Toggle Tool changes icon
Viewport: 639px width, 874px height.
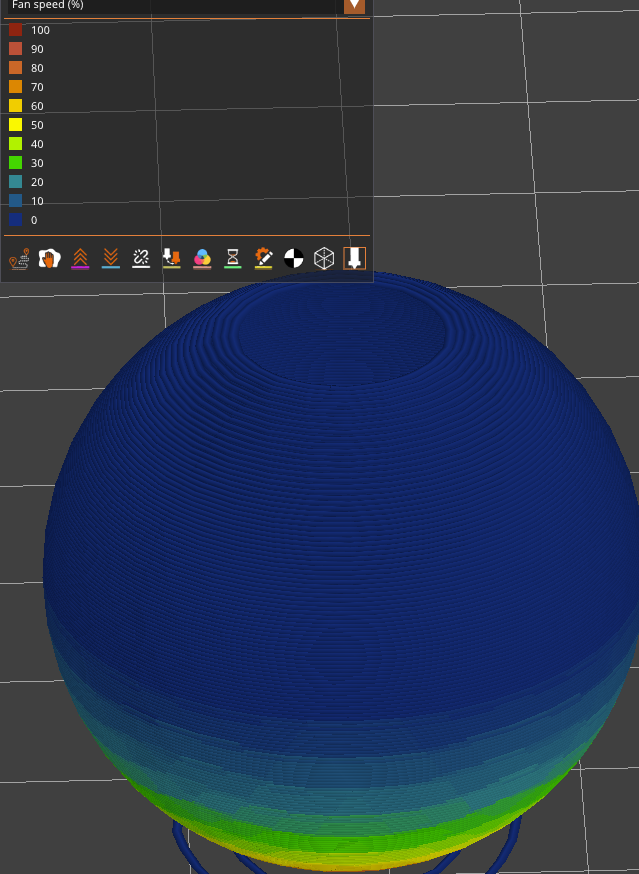tap(172, 259)
